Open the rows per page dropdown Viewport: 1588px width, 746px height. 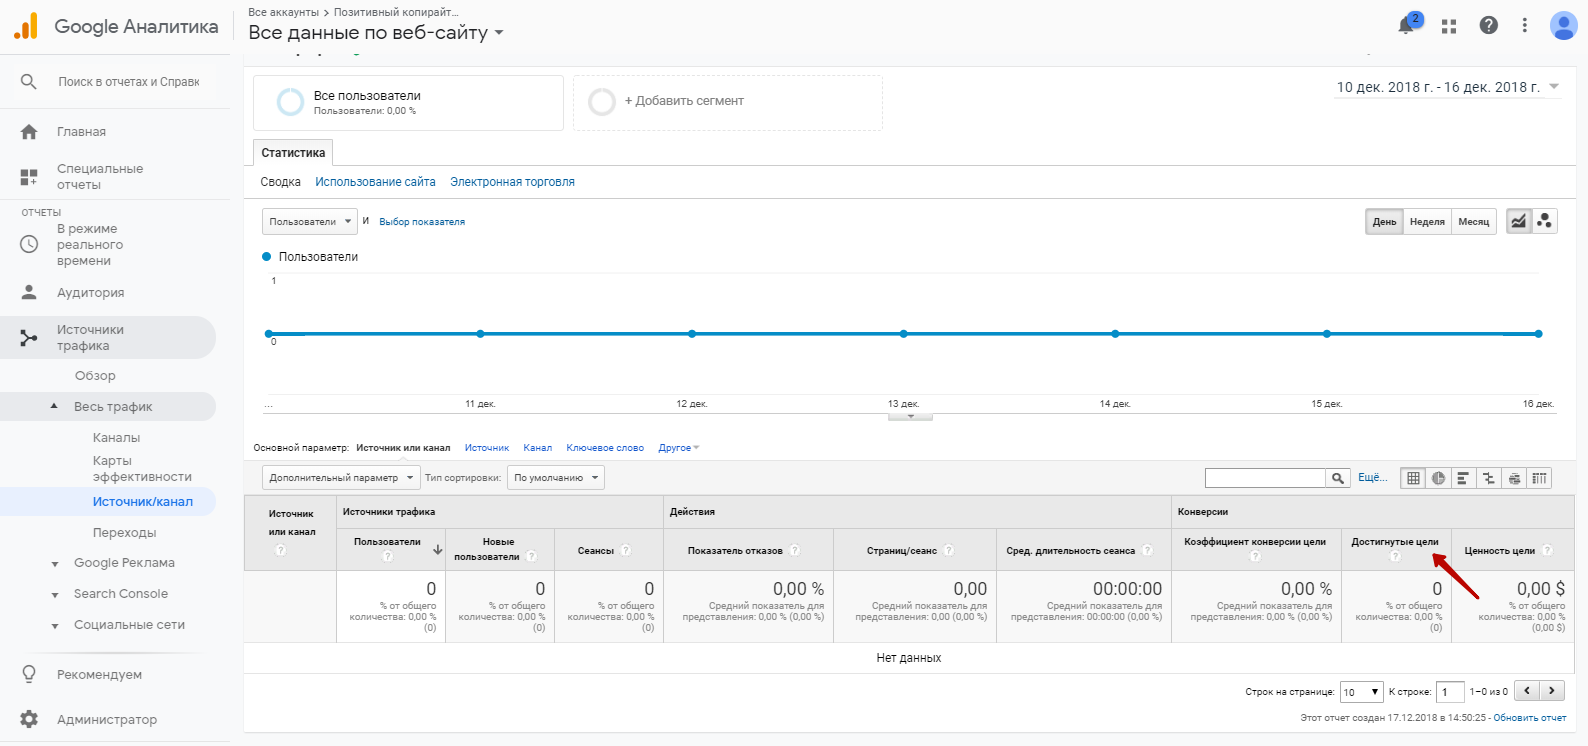(x=1361, y=691)
